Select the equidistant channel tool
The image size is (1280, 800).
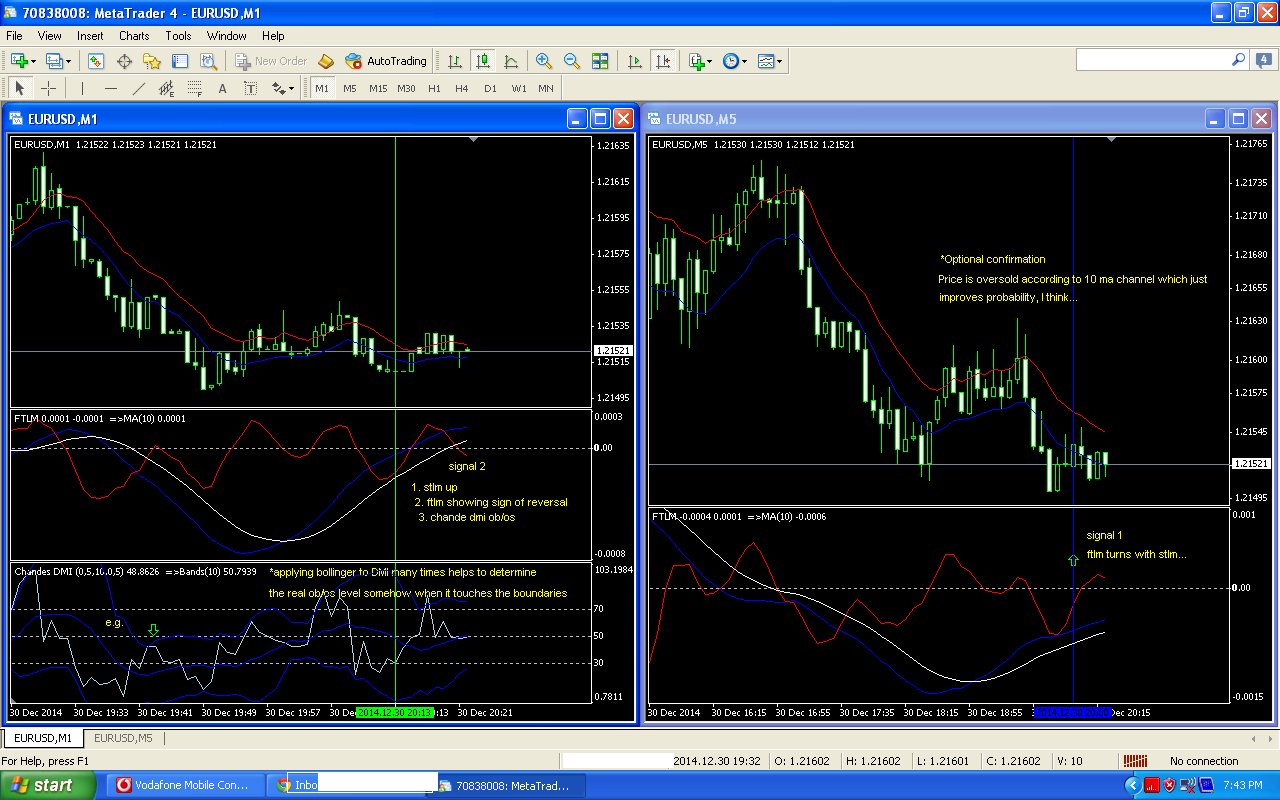click(167, 88)
